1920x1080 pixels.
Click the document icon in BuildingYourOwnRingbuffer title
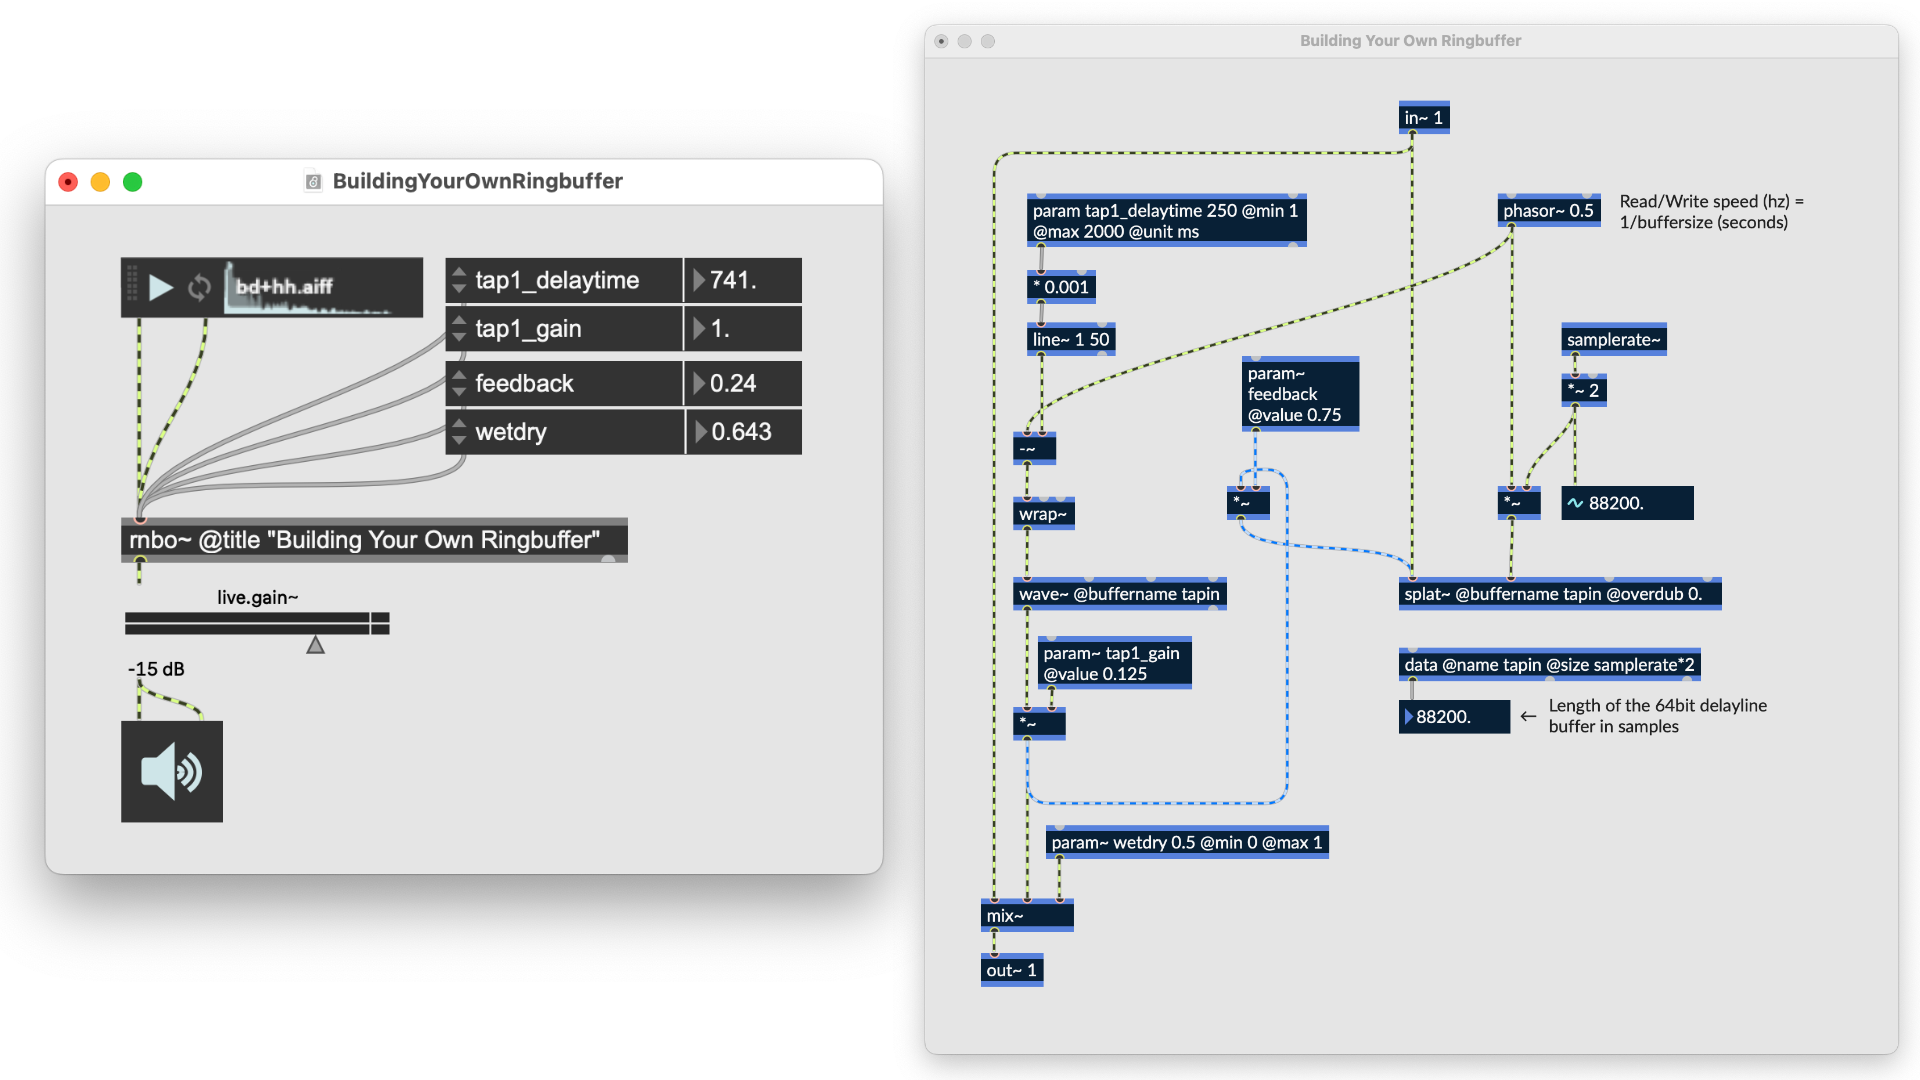[x=313, y=182]
